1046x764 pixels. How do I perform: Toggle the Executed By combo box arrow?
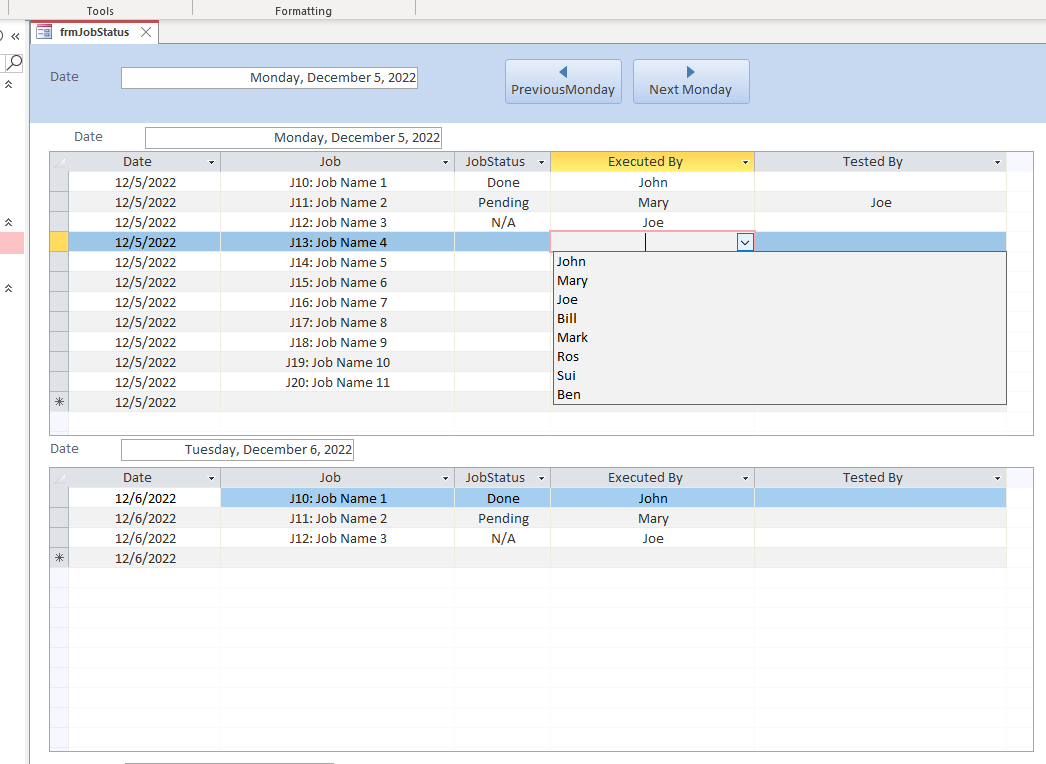(x=744, y=242)
